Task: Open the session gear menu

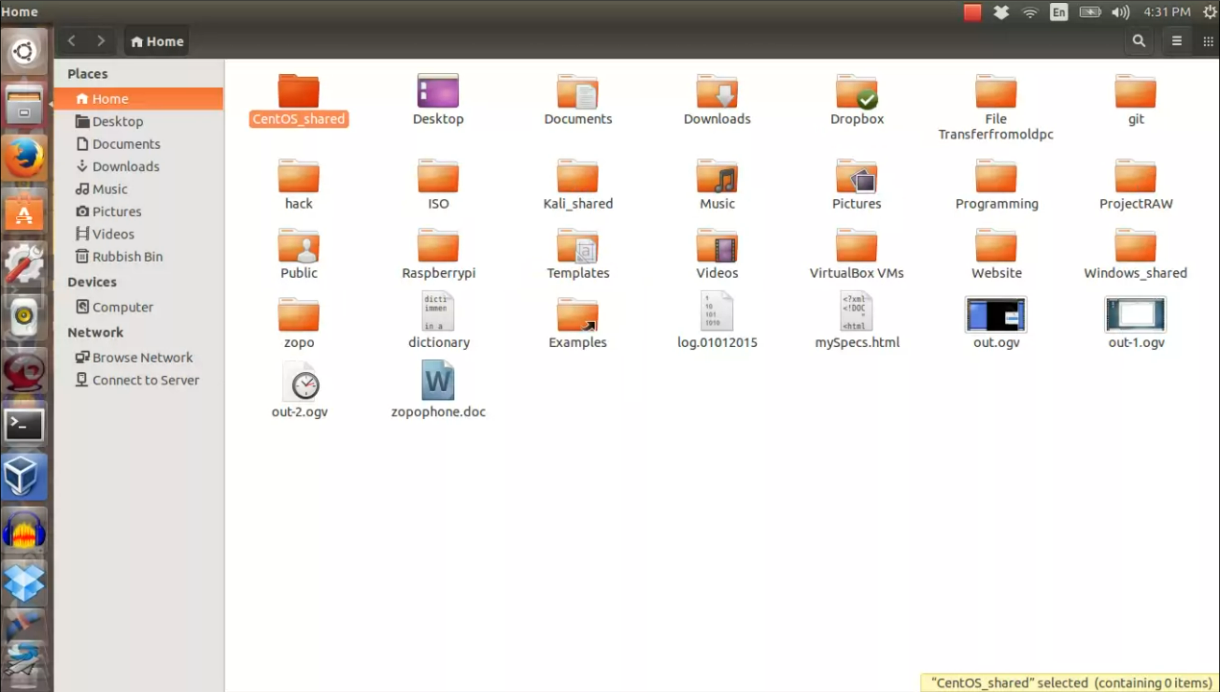Action: (x=1207, y=12)
